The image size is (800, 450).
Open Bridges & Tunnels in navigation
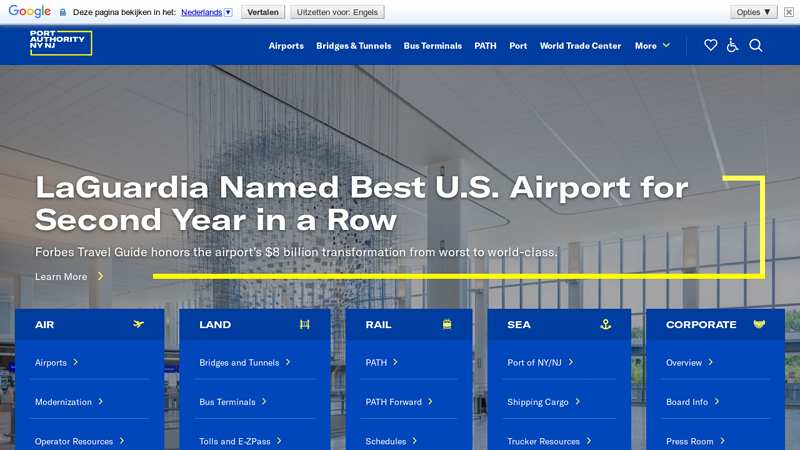[x=354, y=46]
